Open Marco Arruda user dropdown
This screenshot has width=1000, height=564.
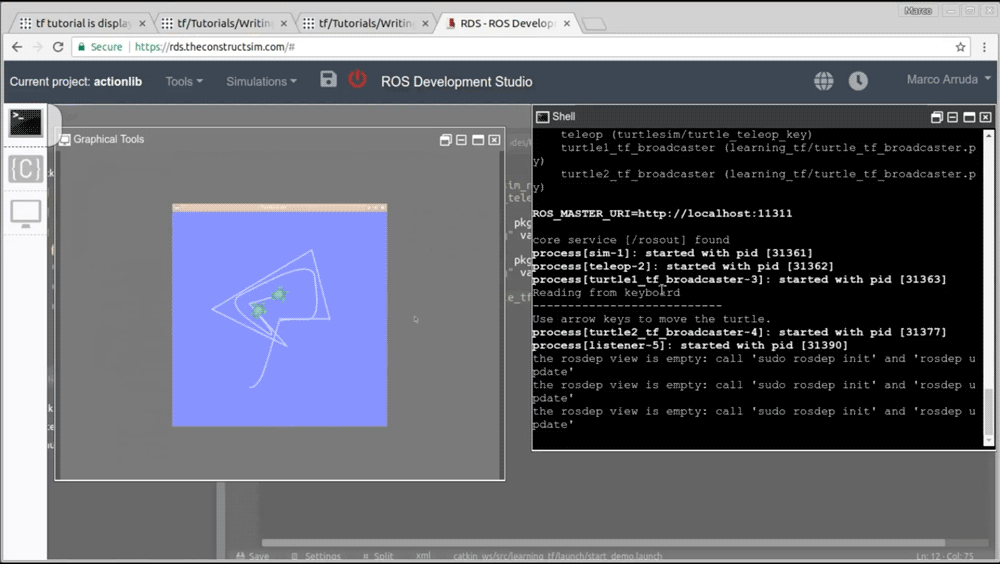pyautogui.click(x=948, y=80)
